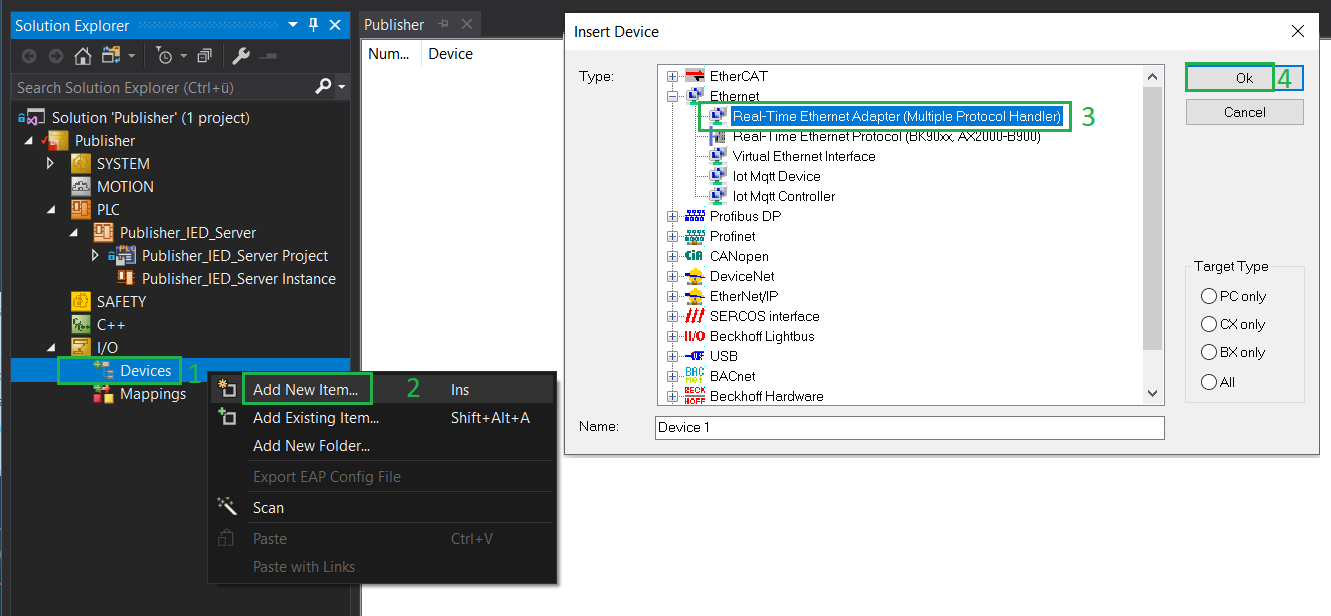Select the CX only target type
The image size is (1331, 616).
[x=1209, y=324]
